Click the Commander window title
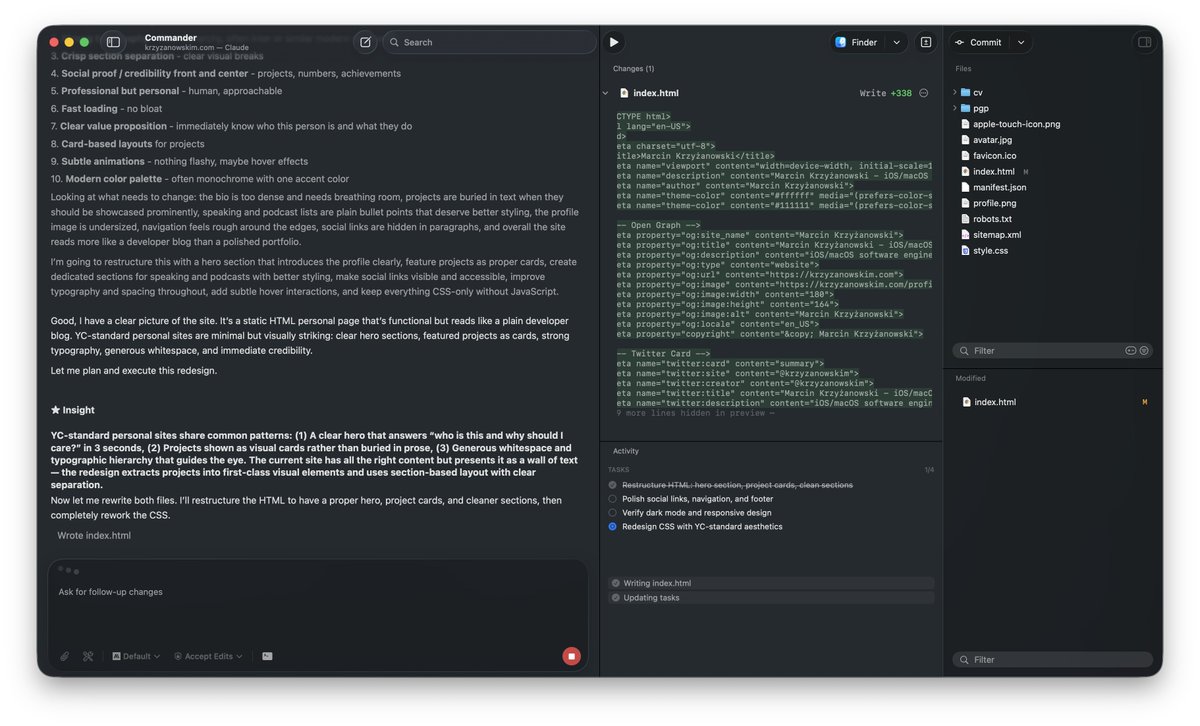The width and height of the screenshot is (1200, 726). tap(170, 37)
